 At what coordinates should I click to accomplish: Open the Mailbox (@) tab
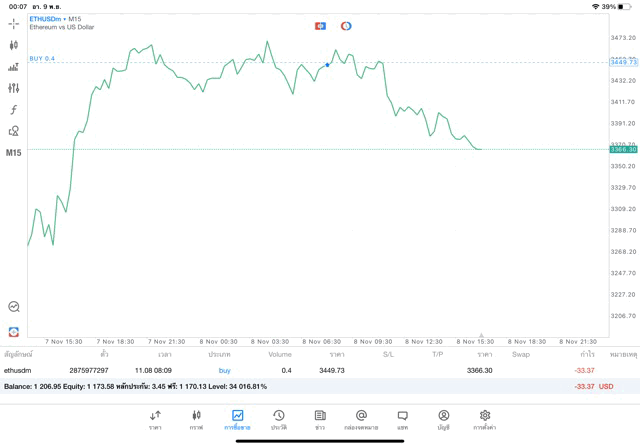361,419
